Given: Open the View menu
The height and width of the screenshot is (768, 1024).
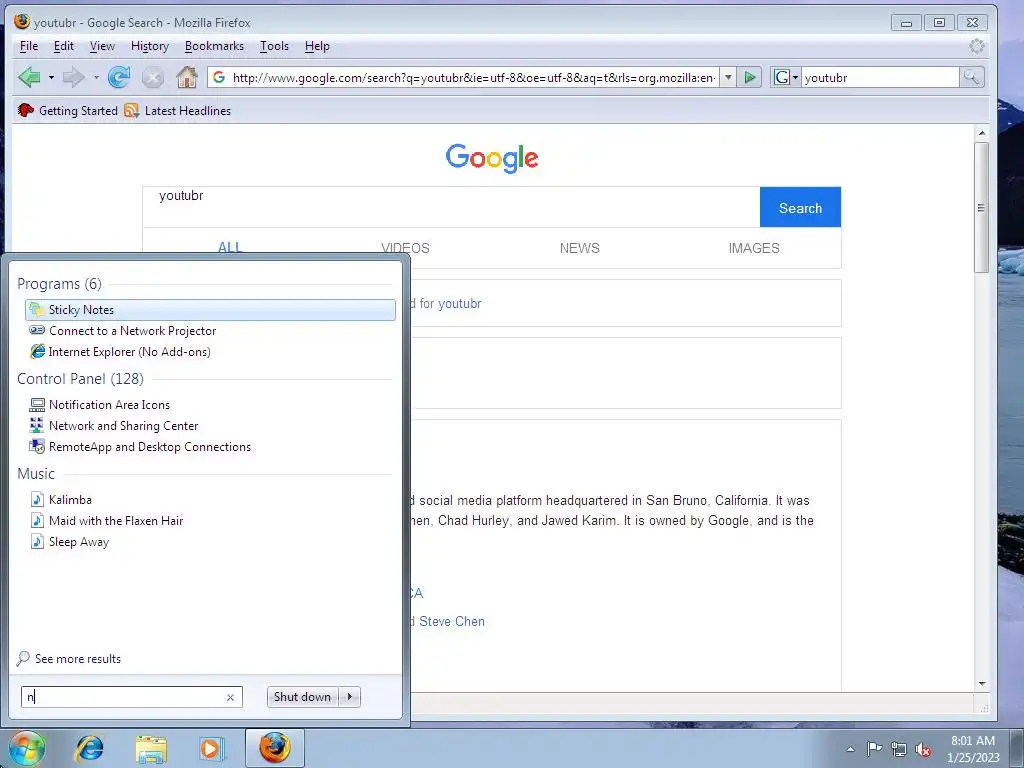Looking at the screenshot, I should point(102,46).
